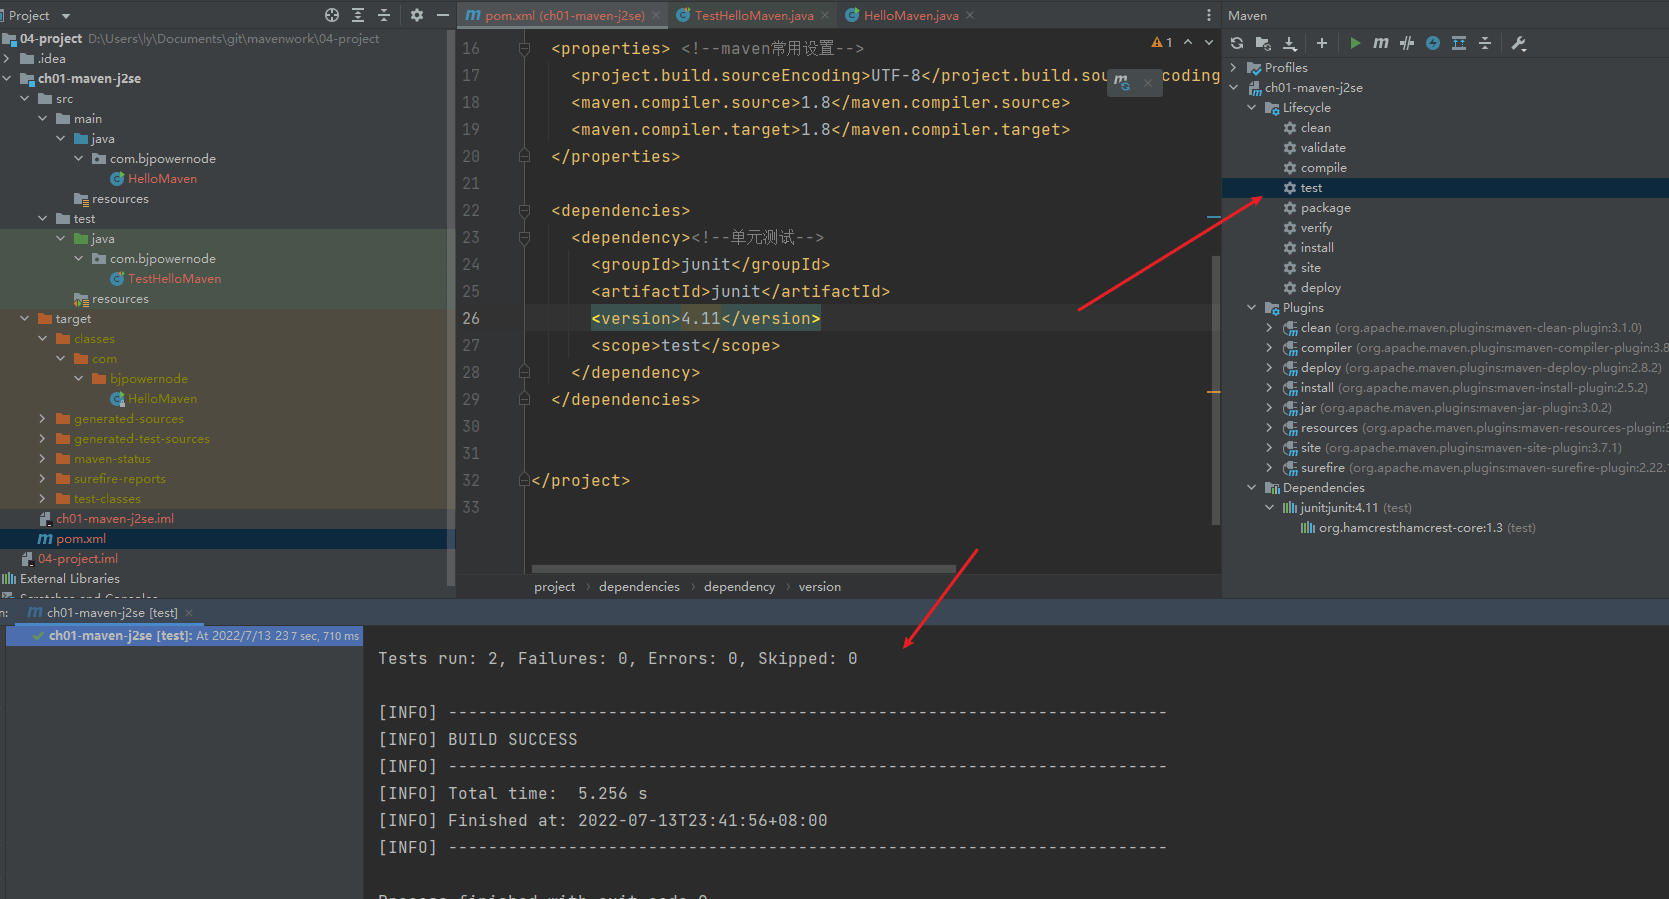Run Maven build with green play icon
The height and width of the screenshot is (899, 1669).
click(x=1355, y=43)
